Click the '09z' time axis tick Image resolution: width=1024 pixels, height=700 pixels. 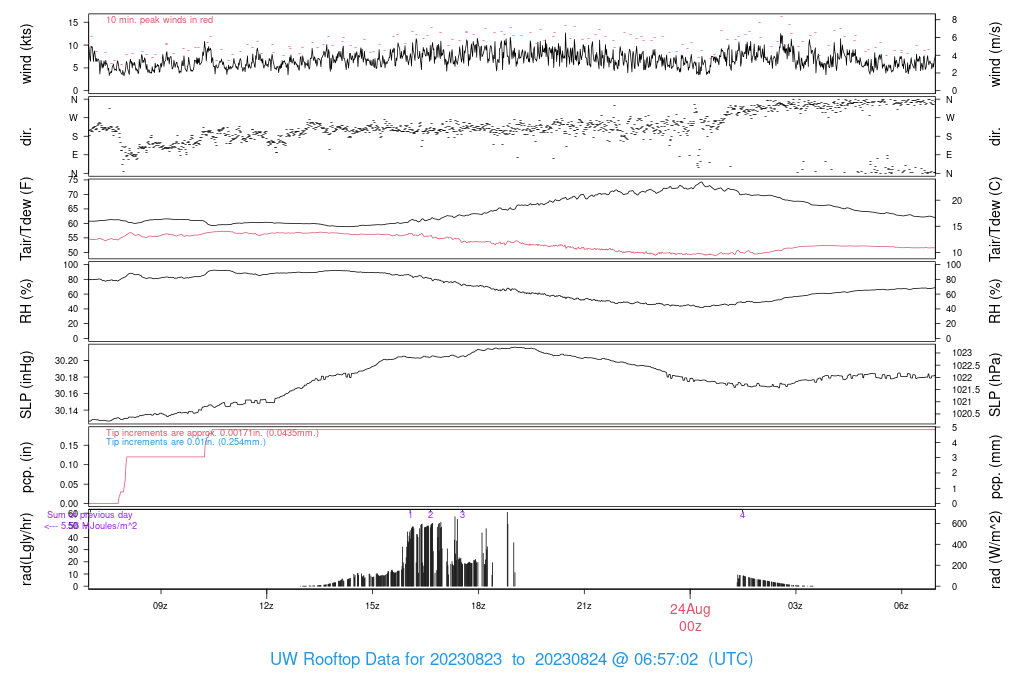pyautogui.click(x=160, y=606)
